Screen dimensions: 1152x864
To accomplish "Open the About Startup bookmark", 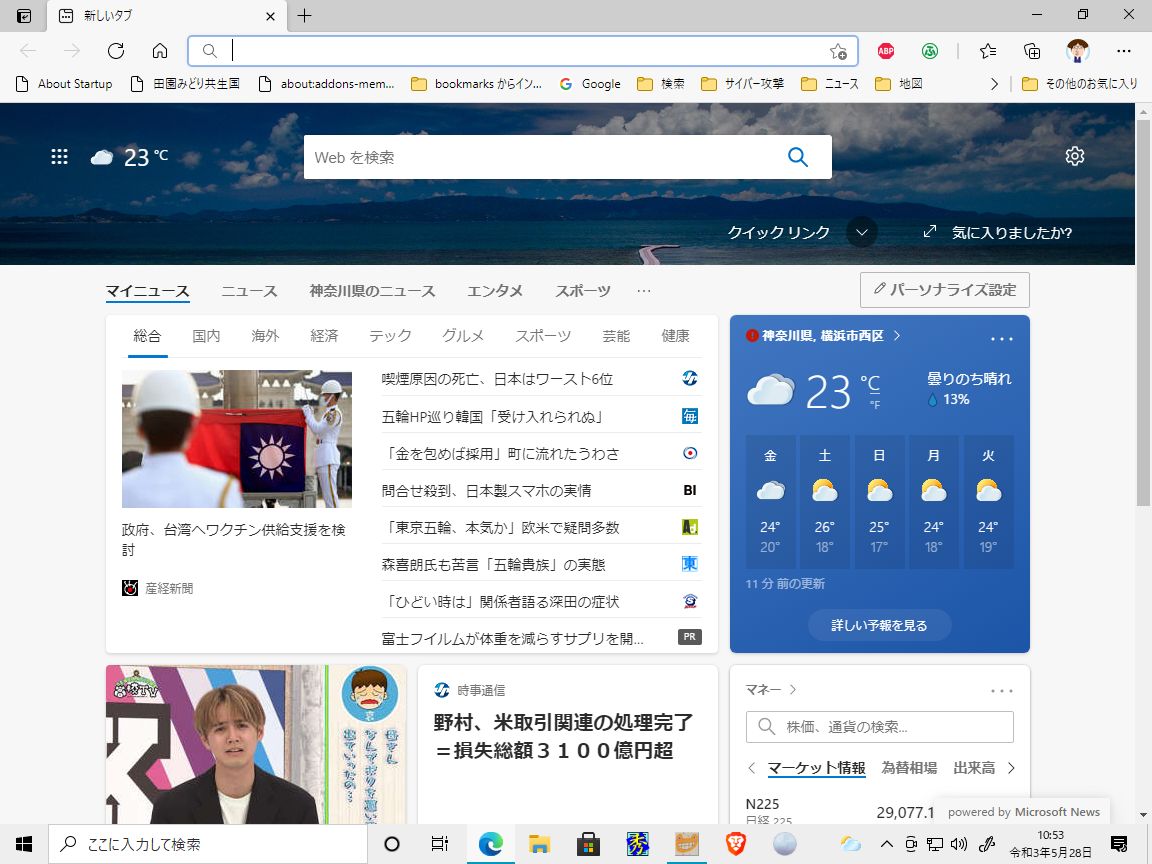I will click(65, 84).
